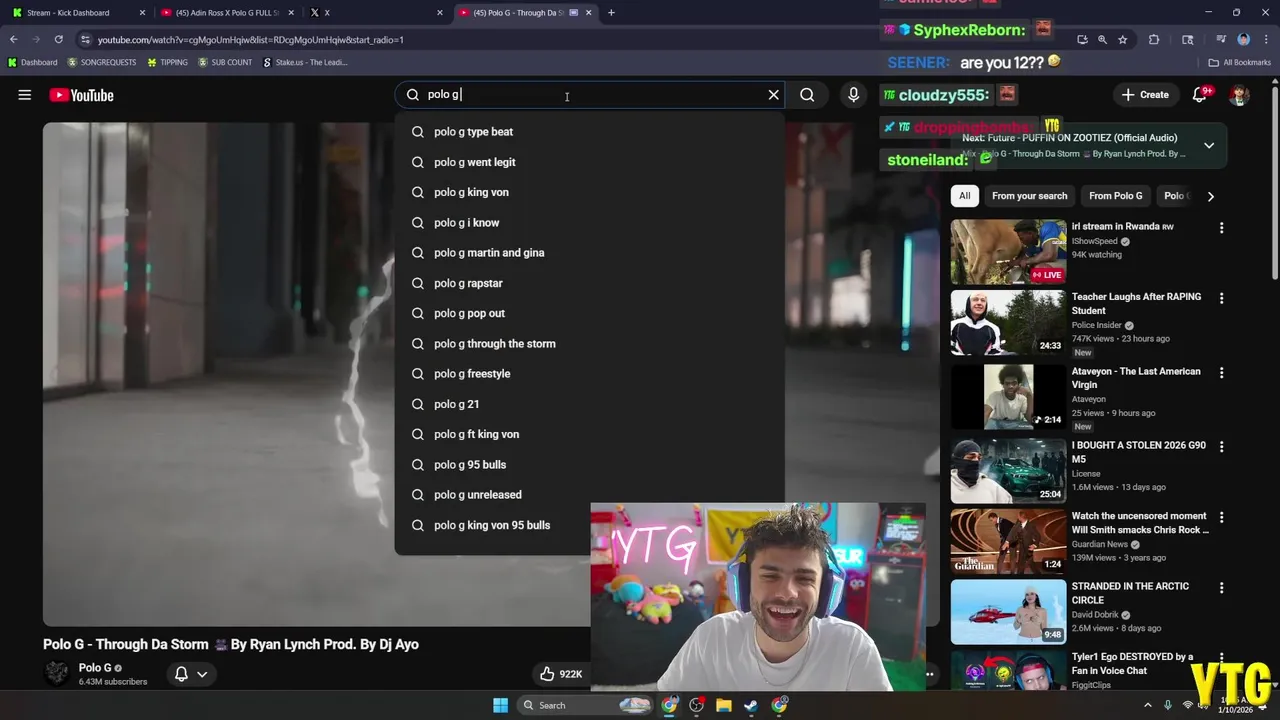Clear the search box with X

[773, 95]
